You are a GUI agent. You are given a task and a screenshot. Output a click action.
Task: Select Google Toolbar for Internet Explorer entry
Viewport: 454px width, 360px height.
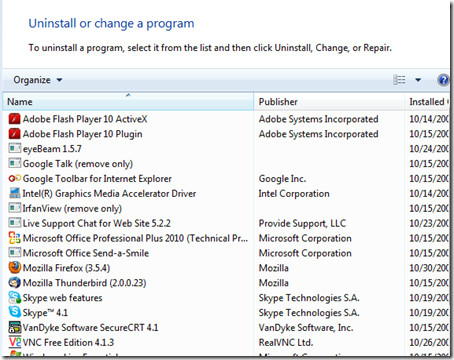click(97, 179)
